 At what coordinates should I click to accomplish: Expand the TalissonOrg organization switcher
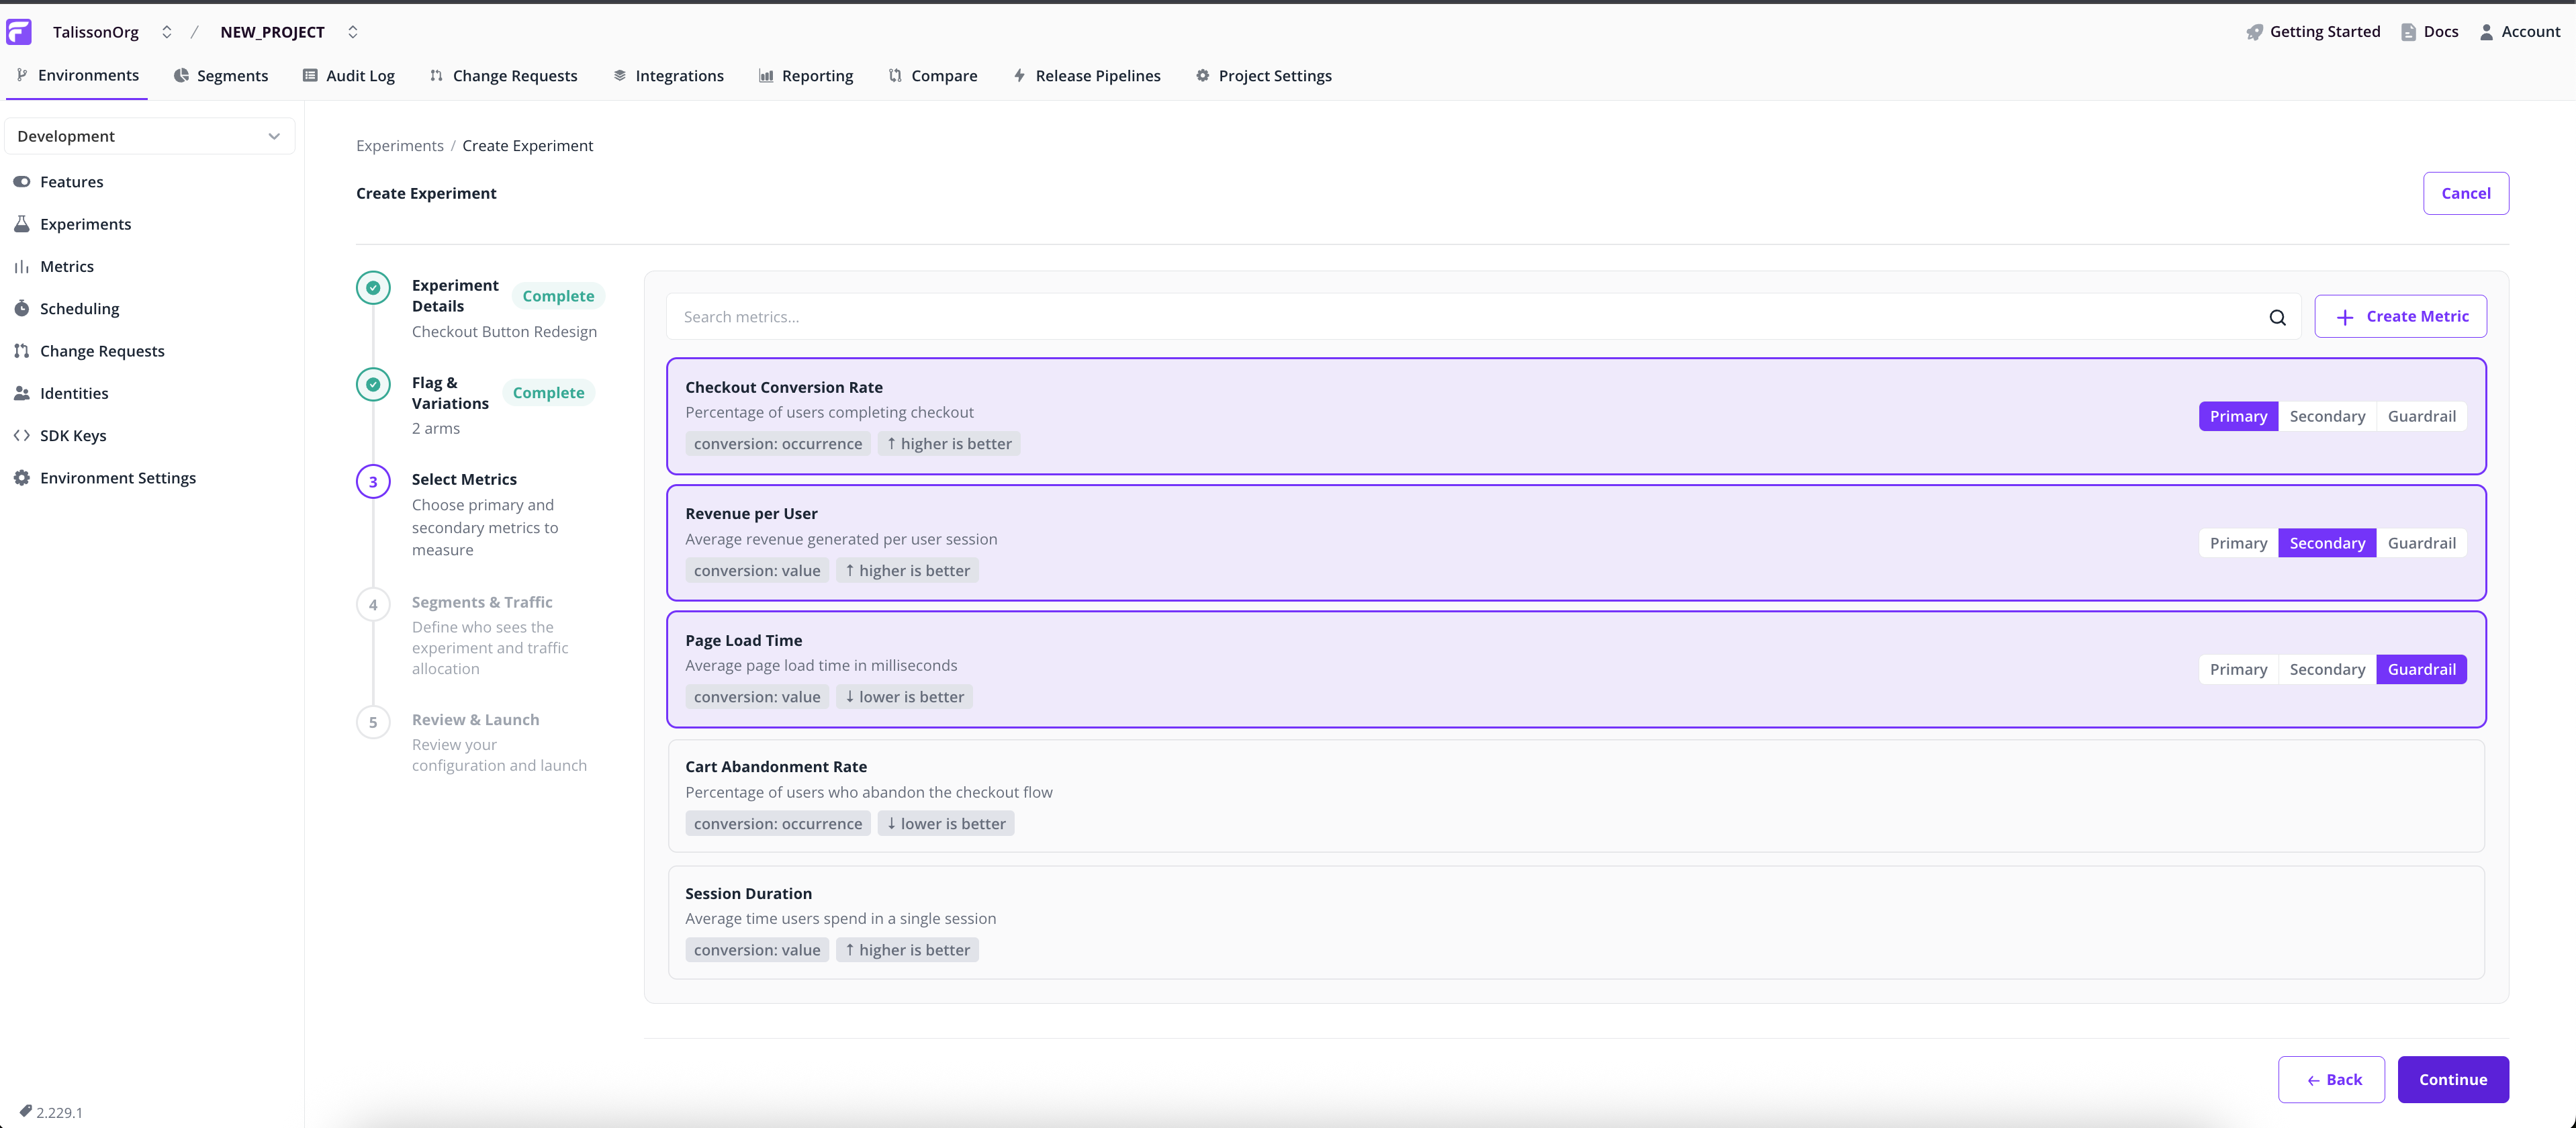pyautogui.click(x=167, y=31)
